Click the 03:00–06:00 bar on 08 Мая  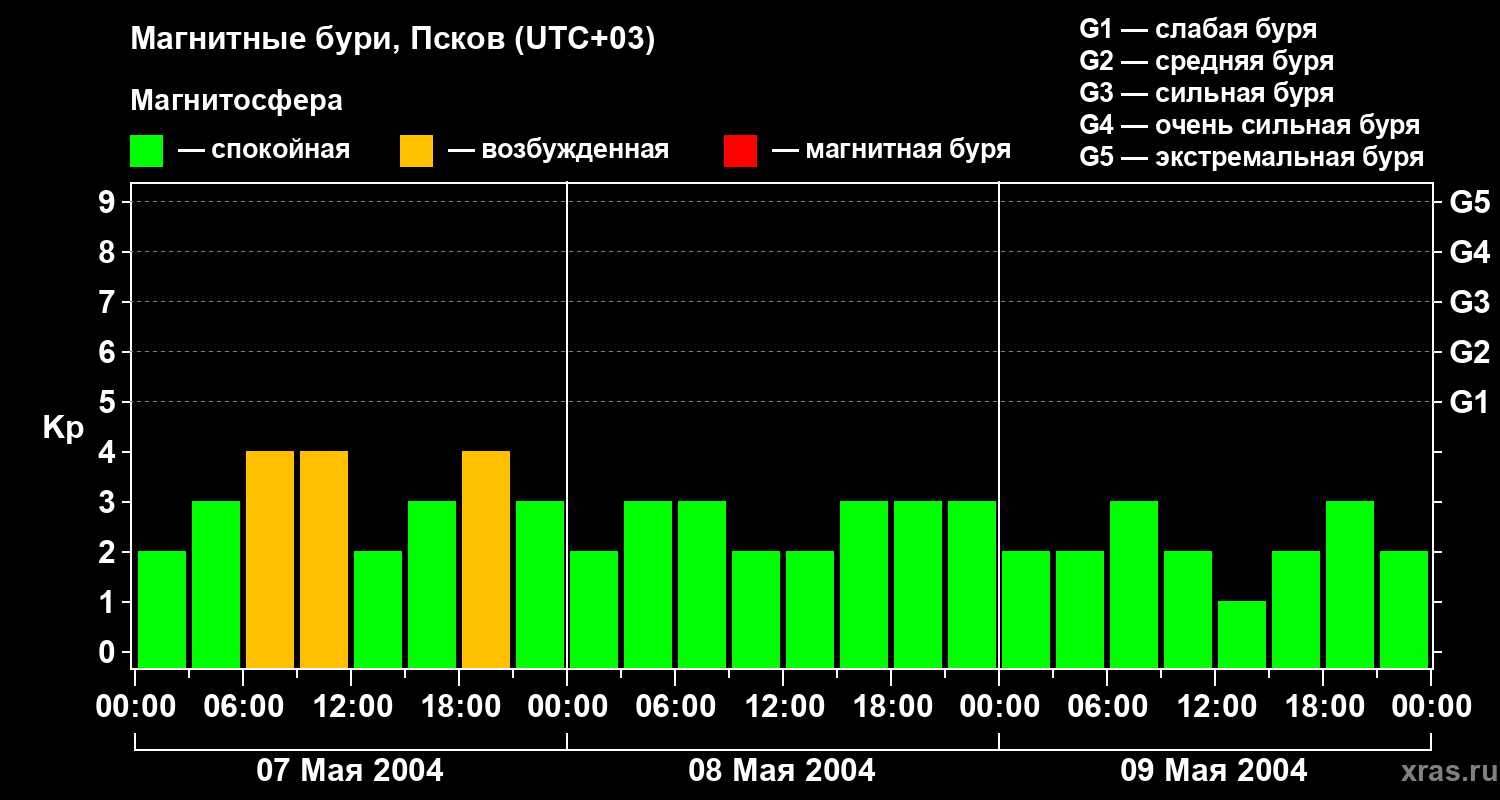tap(648, 584)
